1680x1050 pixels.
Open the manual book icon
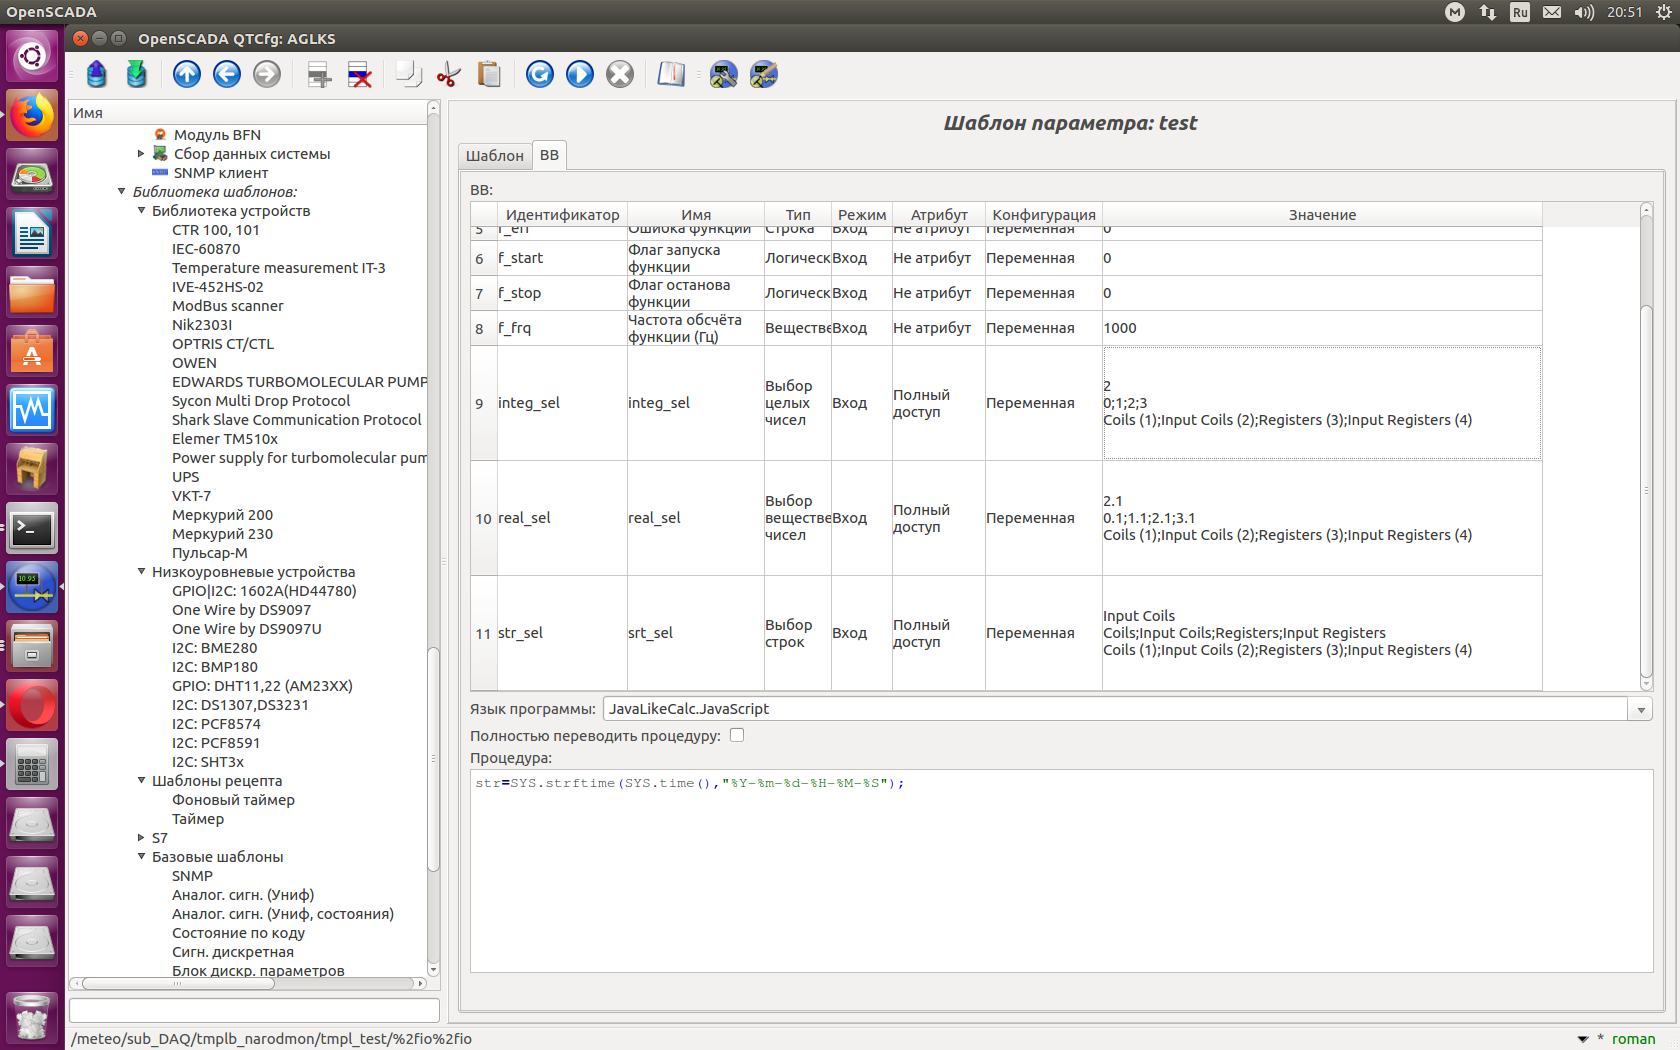tap(671, 74)
